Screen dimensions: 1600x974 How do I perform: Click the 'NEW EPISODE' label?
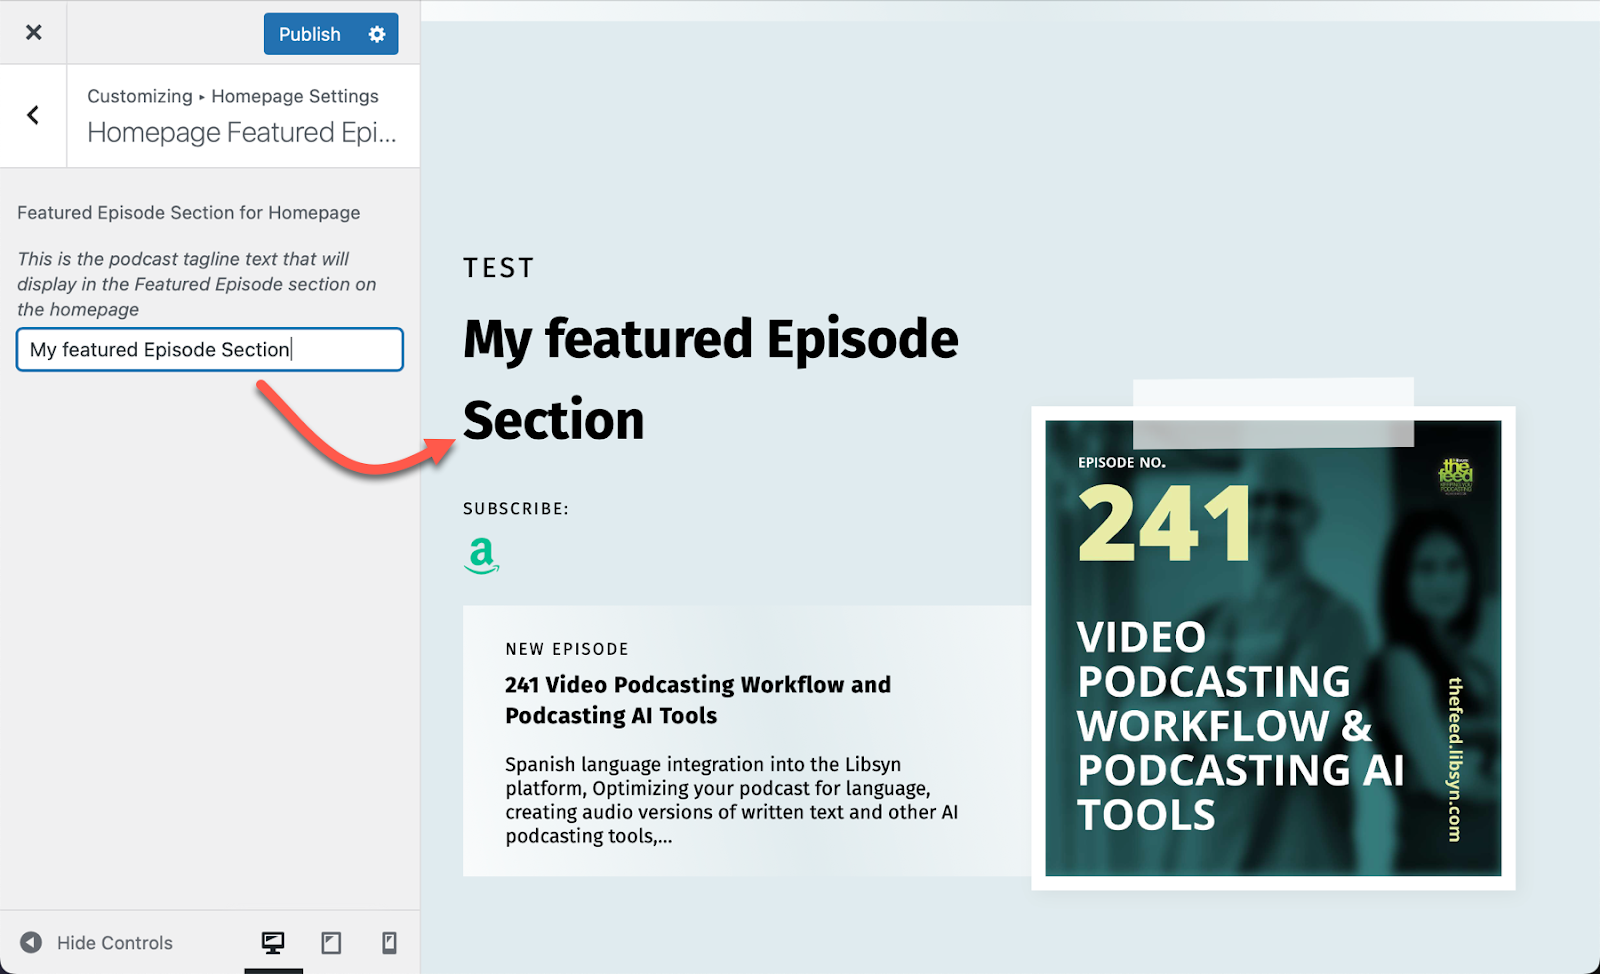coord(567,649)
